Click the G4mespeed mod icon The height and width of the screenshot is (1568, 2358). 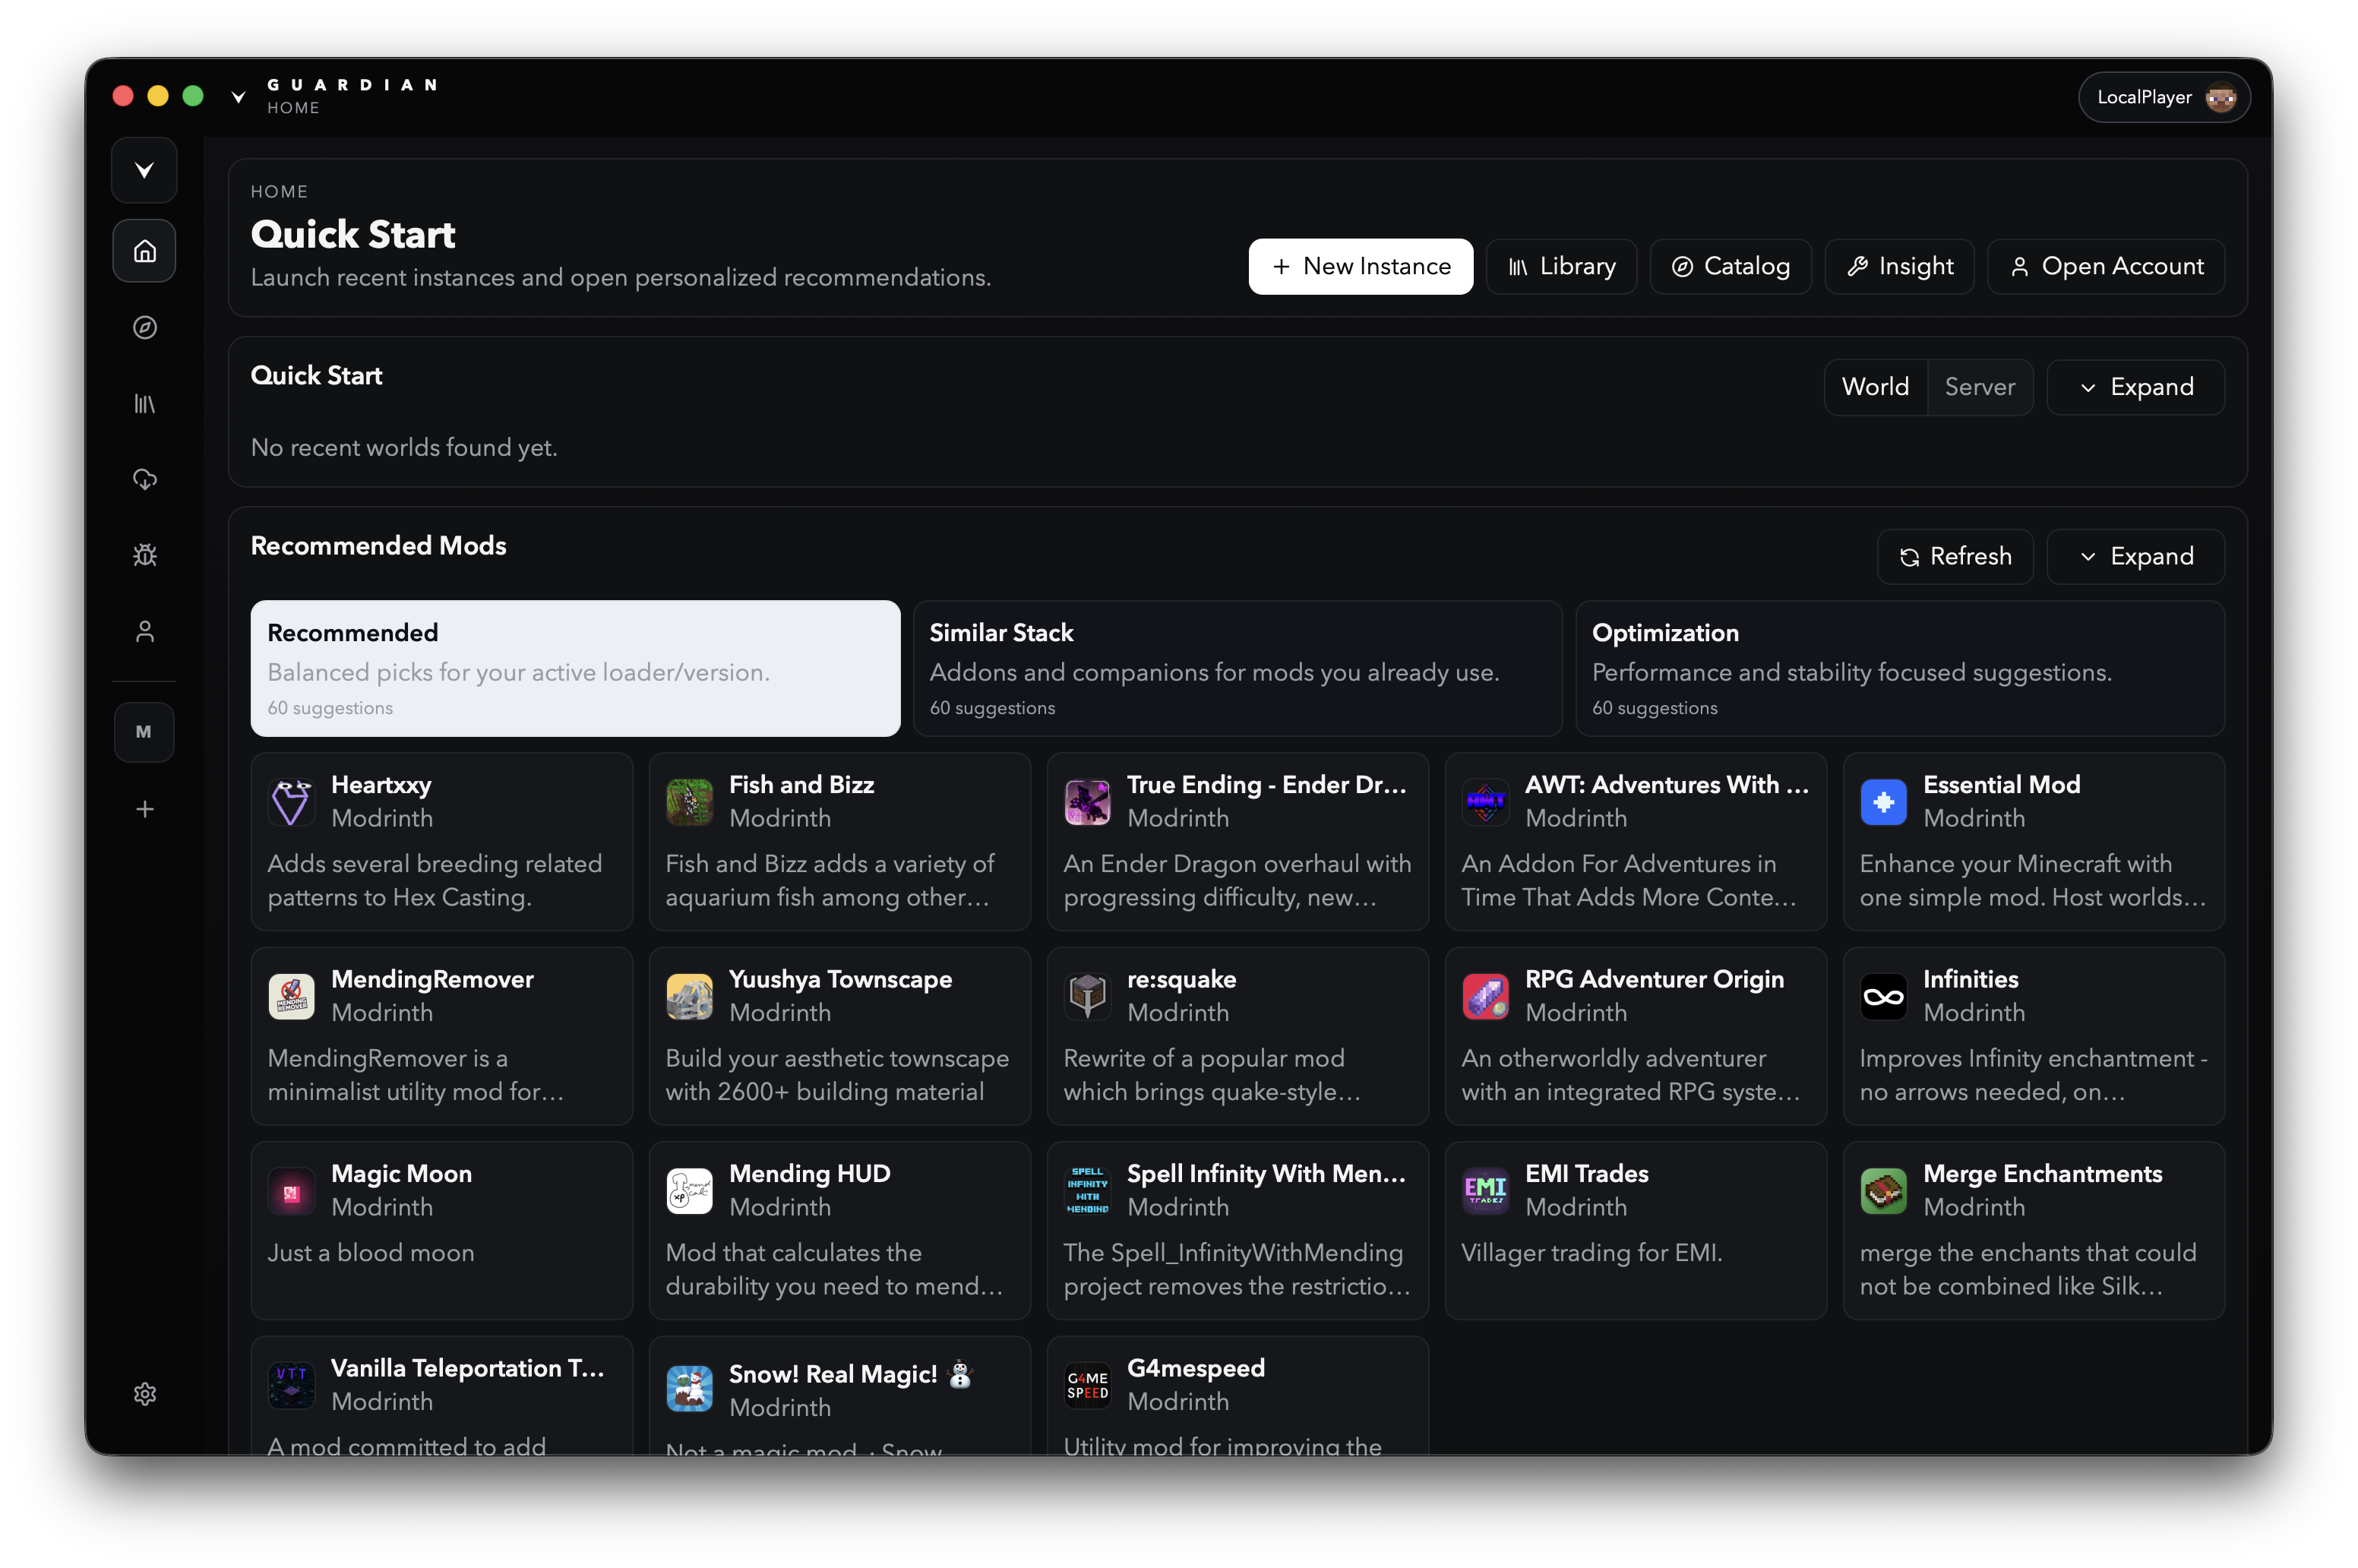pos(1087,1386)
